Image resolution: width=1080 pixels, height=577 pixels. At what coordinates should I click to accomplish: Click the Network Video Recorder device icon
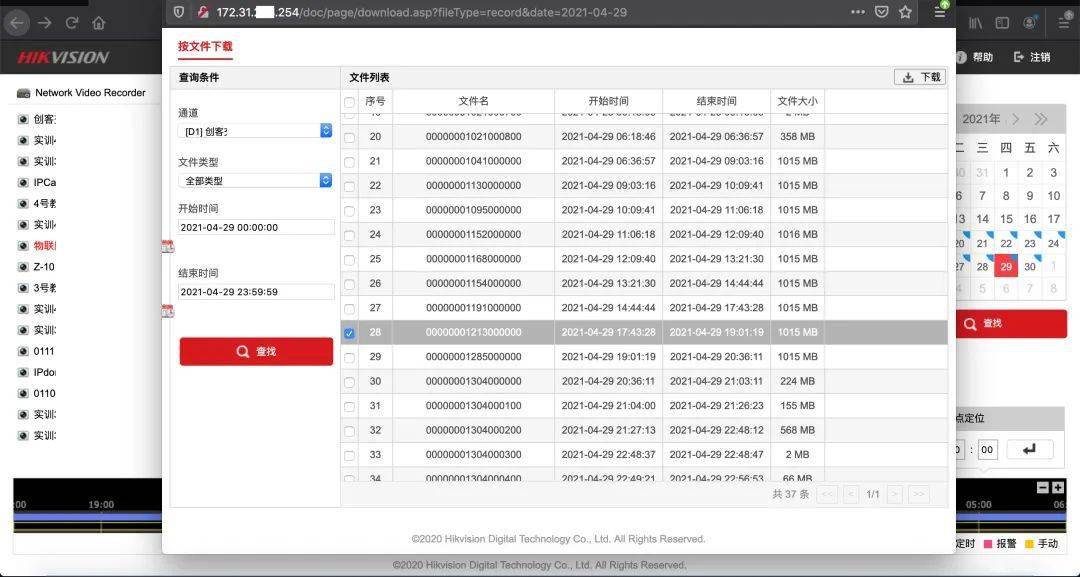point(23,93)
